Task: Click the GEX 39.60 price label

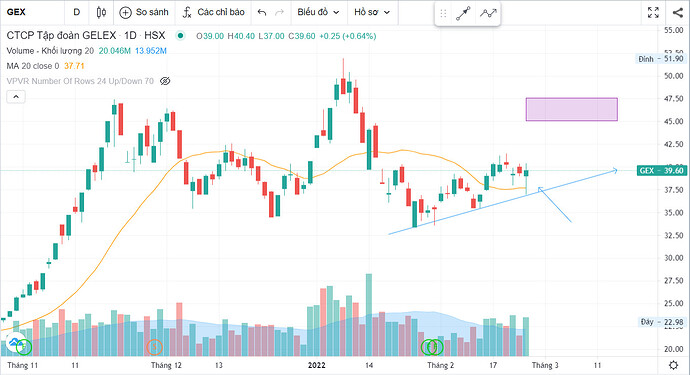Action: click(662, 170)
